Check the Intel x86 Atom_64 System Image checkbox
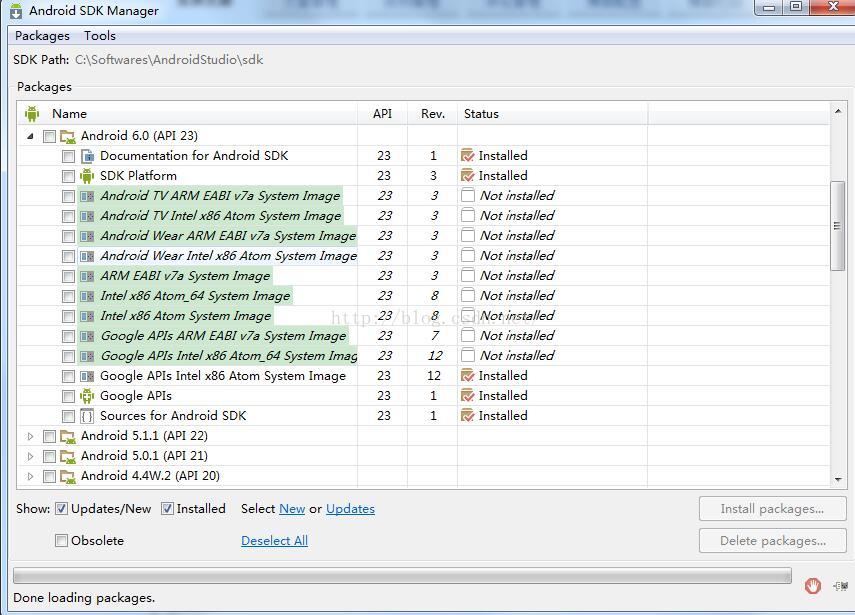 [x=68, y=297]
